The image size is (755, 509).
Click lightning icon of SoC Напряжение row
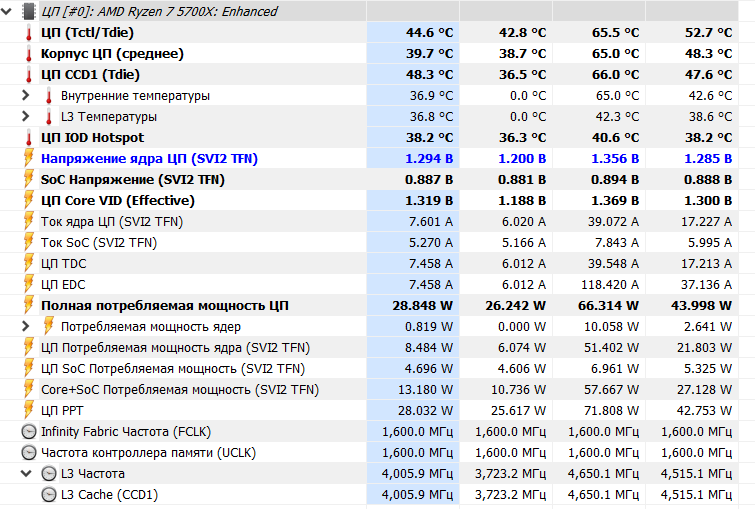[x=28, y=179]
